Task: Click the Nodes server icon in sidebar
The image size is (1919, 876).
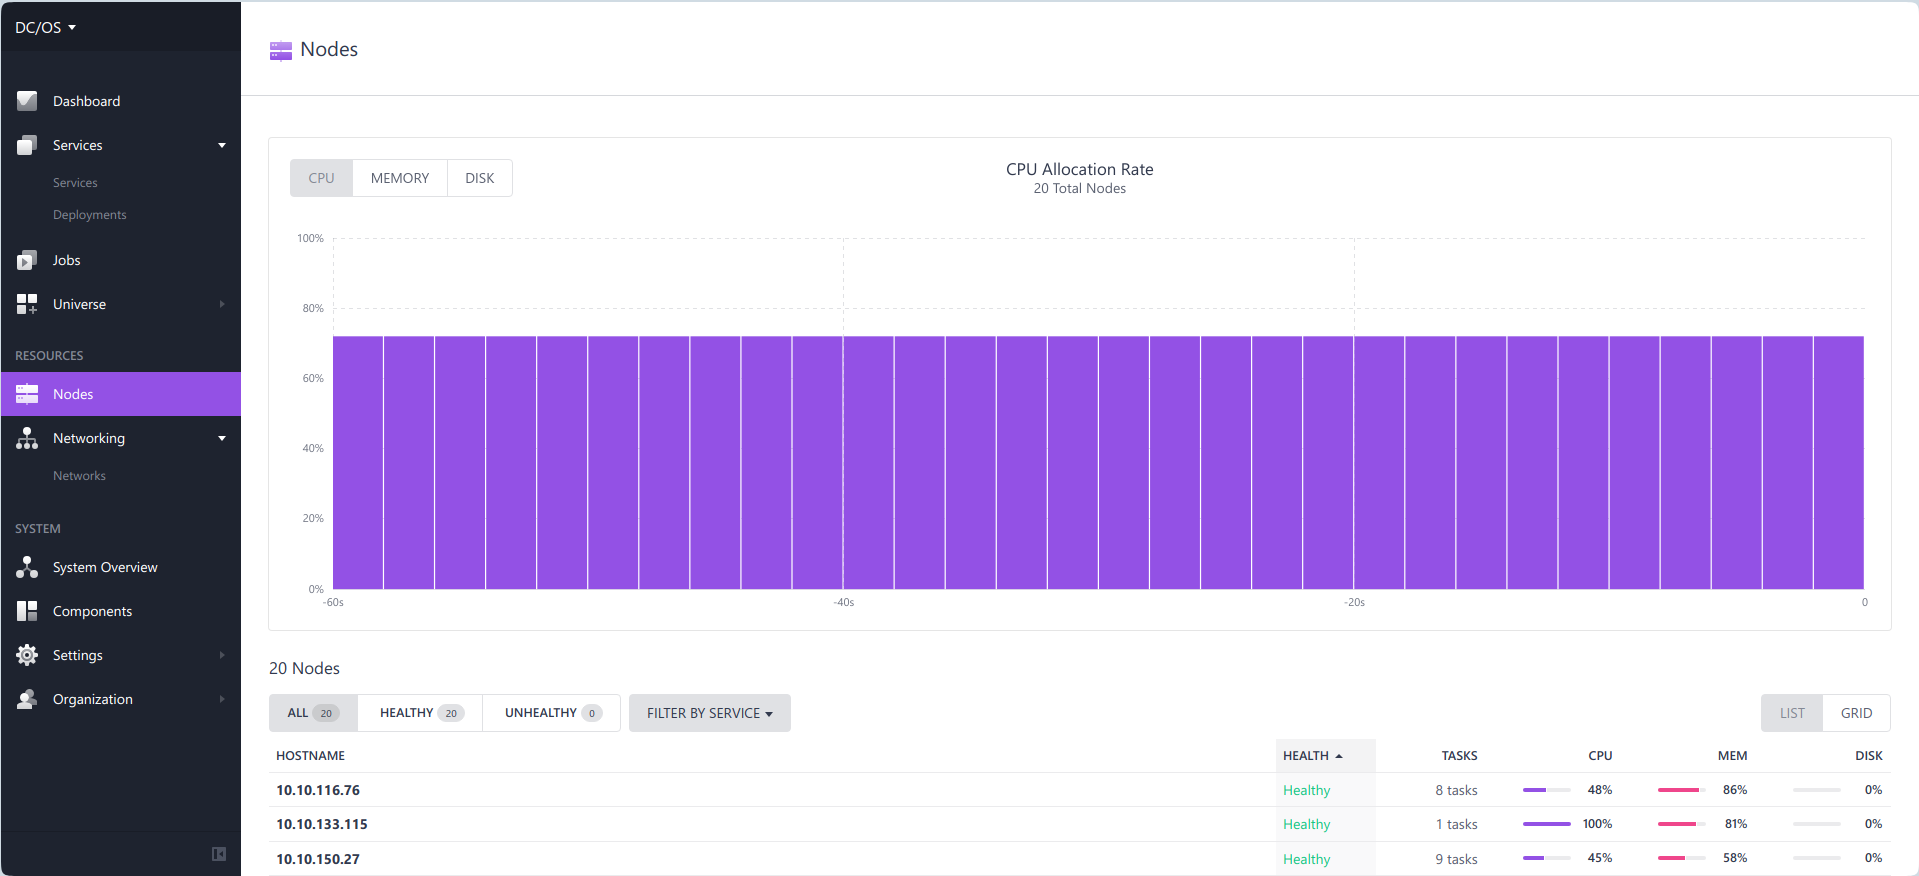Action: click(27, 394)
